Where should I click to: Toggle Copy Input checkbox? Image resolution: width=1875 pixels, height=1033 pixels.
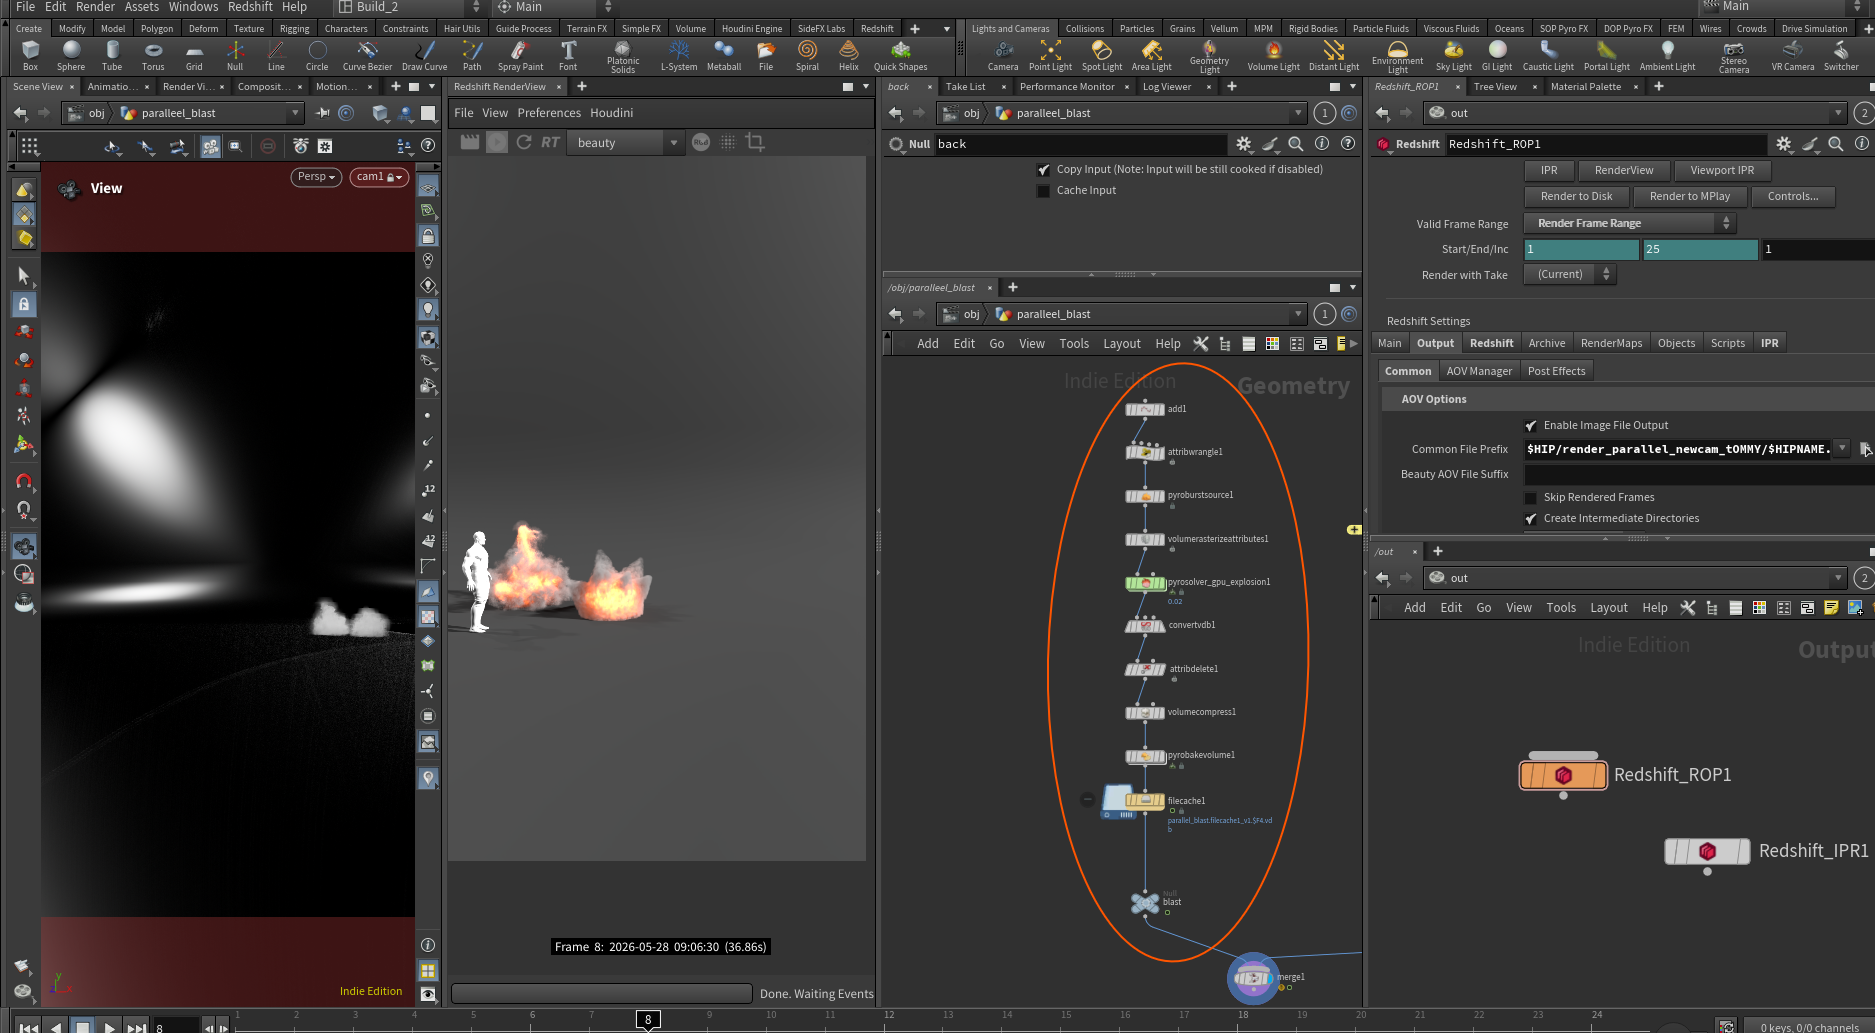pyautogui.click(x=1044, y=170)
